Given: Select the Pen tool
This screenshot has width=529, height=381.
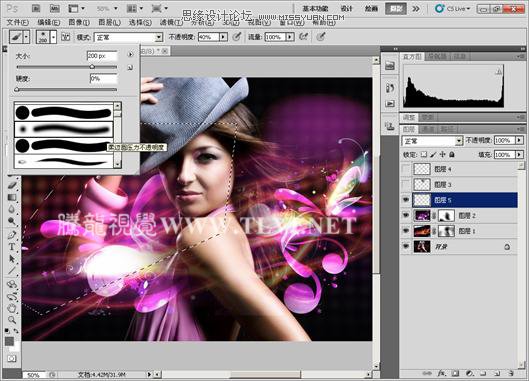Looking at the screenshot, I should 12,235.
